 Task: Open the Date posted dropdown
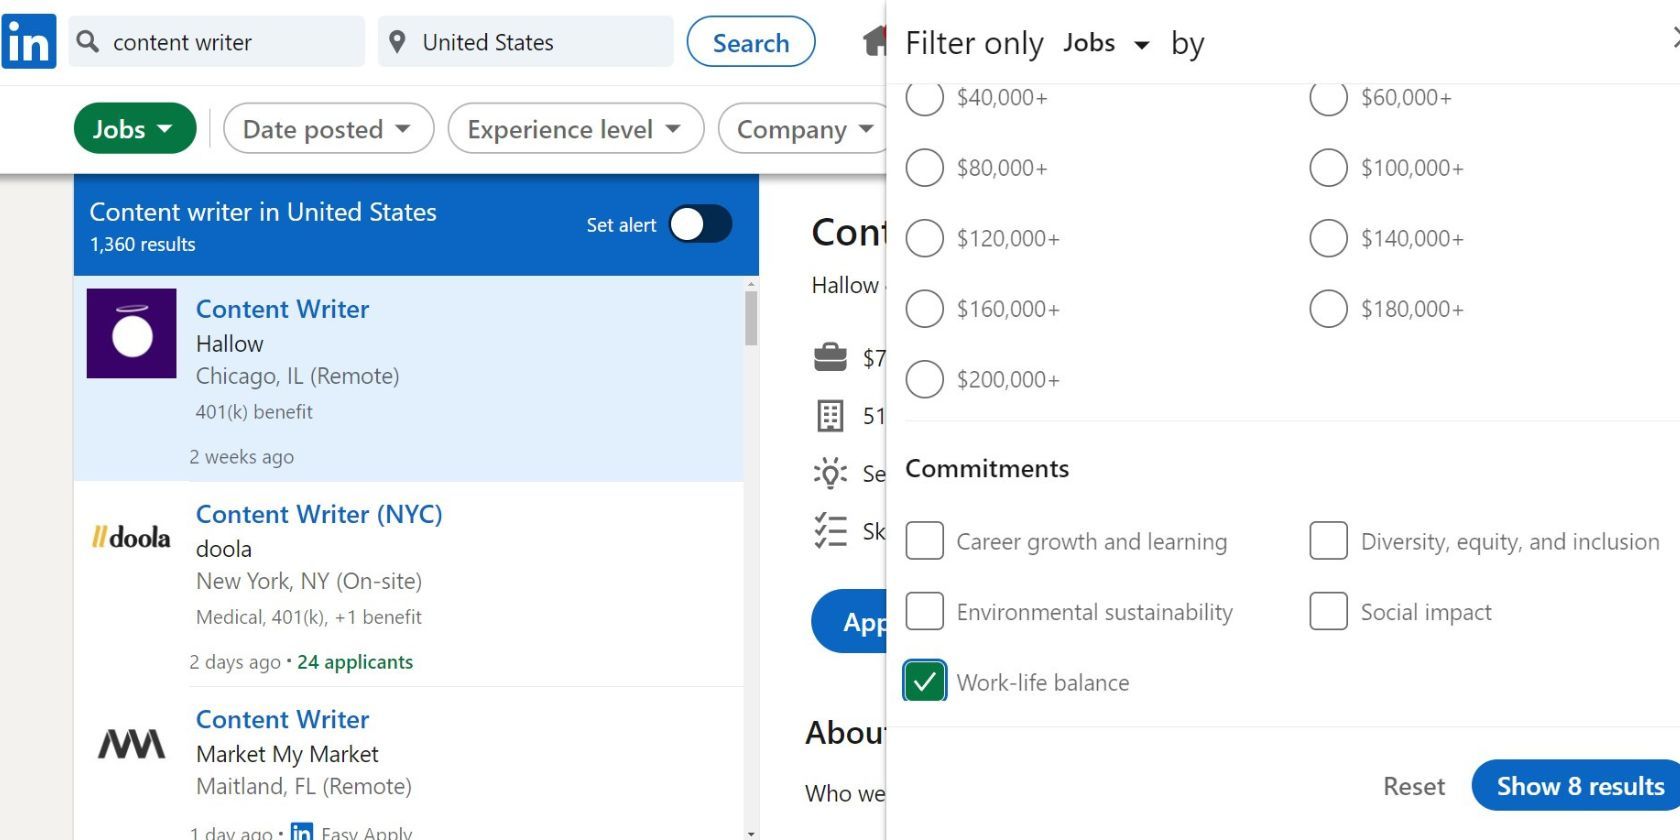(328, 129)
